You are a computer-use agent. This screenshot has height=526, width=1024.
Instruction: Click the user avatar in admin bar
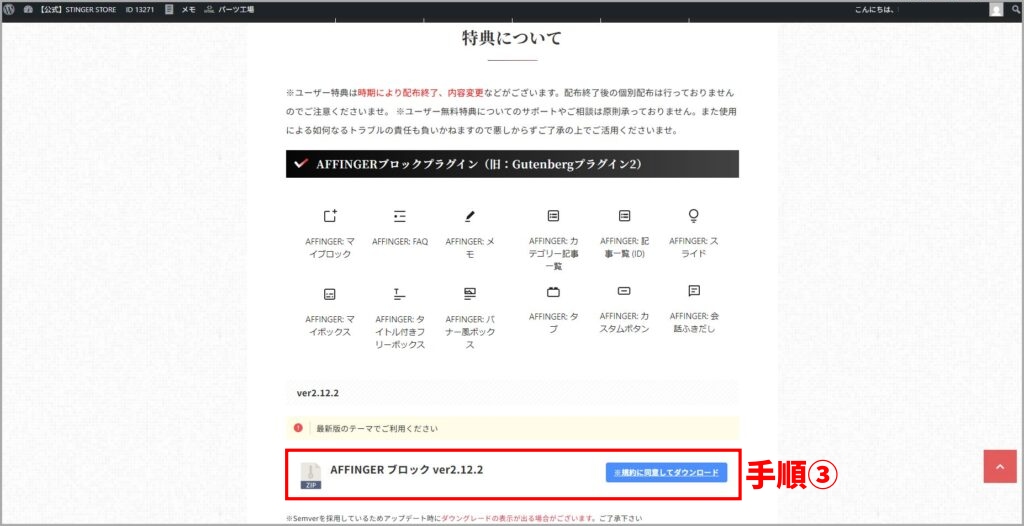point(996,9)
